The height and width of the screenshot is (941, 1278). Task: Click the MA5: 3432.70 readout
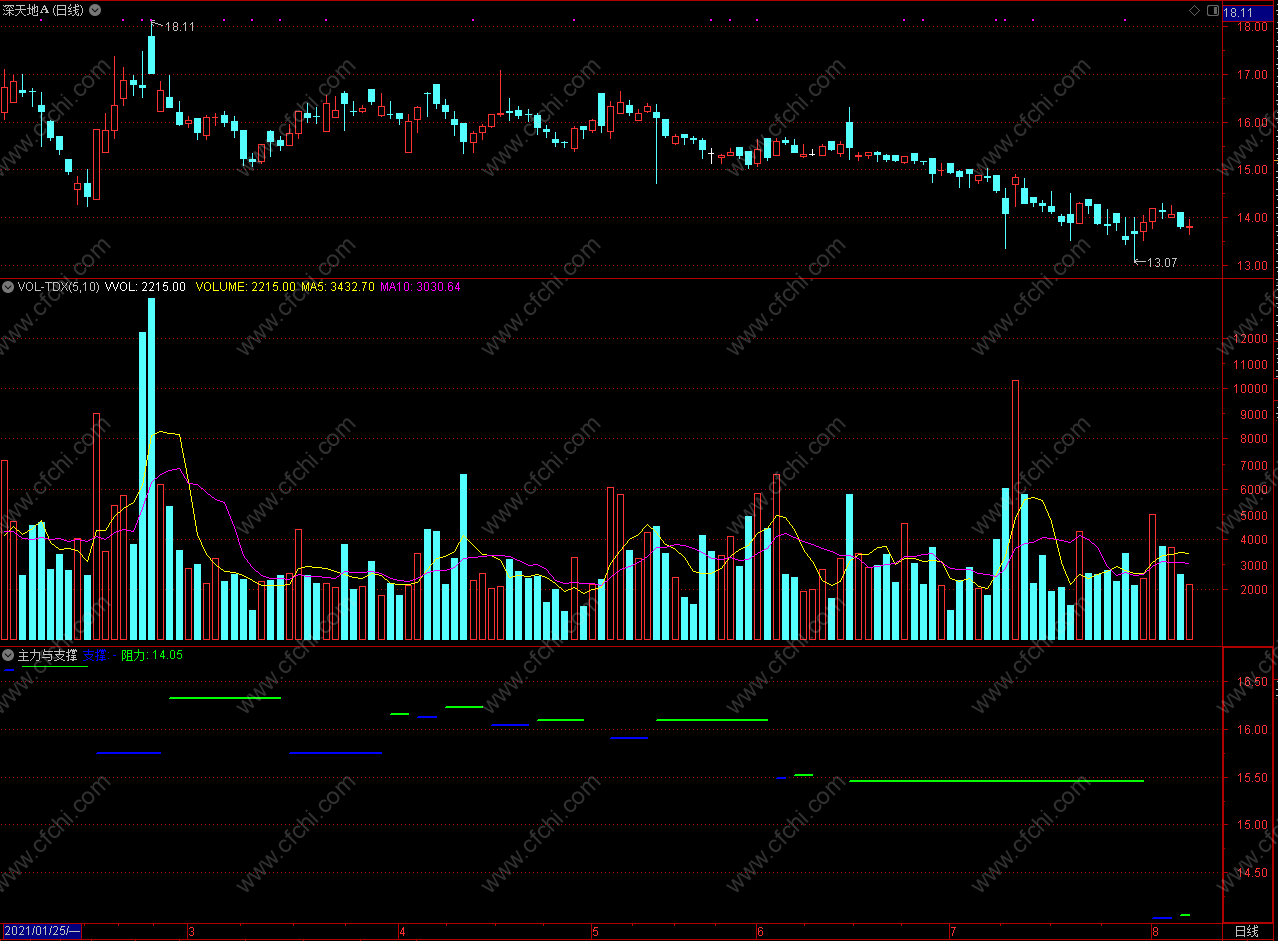point(338,286)
